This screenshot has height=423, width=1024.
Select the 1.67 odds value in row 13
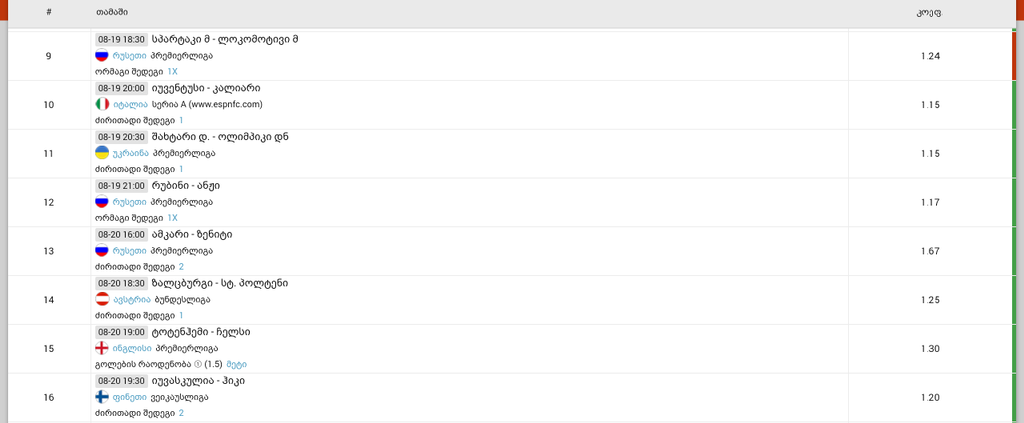[930, 251]
